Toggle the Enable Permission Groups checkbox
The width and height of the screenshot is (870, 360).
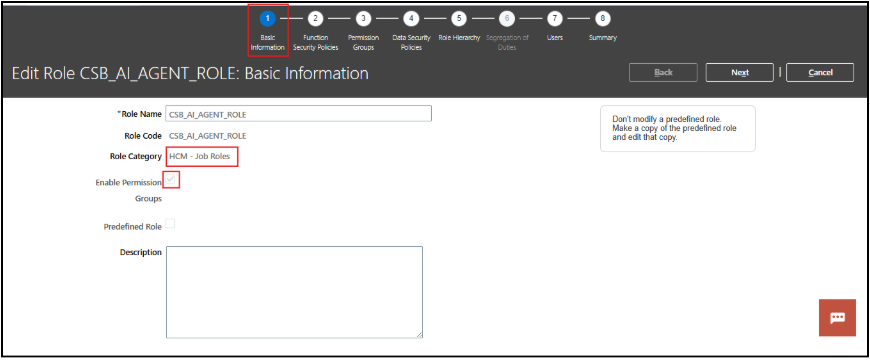point(171,180)
